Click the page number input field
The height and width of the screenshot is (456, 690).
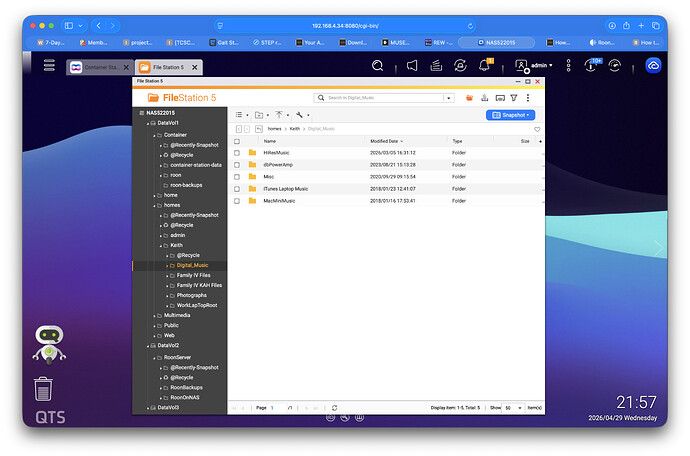278,408
